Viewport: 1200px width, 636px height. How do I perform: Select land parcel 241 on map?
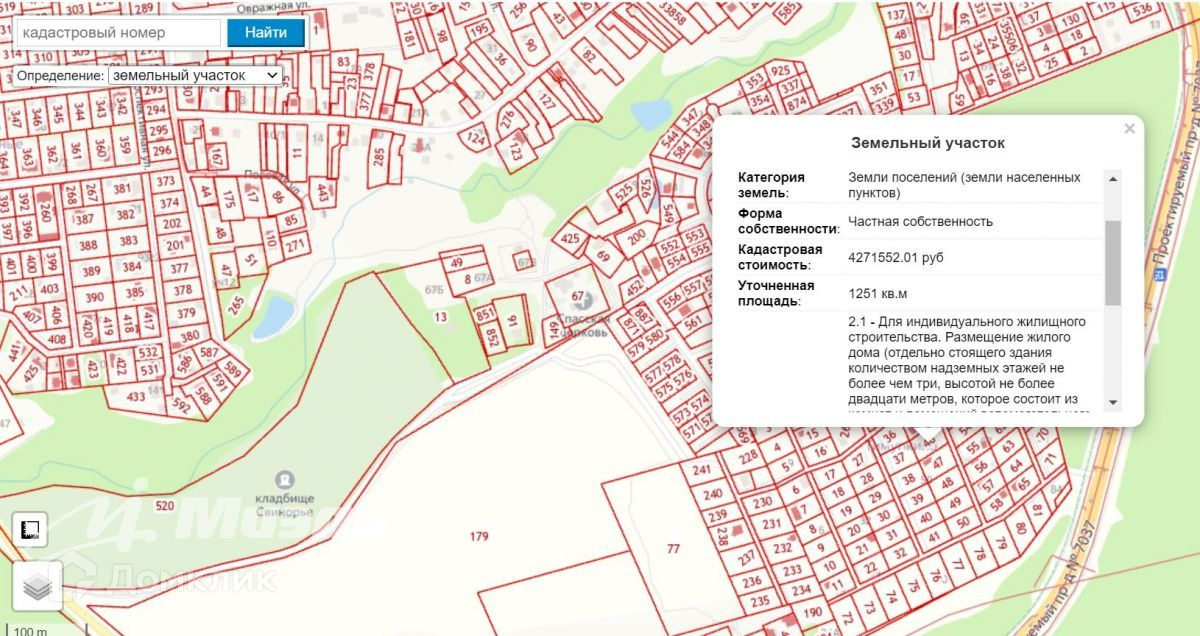pos(701,470)
